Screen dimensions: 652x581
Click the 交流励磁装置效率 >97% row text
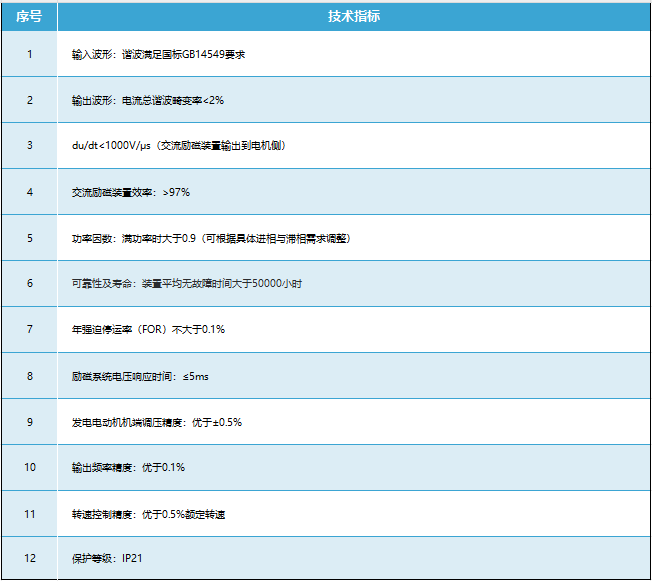tap(131, 192)
